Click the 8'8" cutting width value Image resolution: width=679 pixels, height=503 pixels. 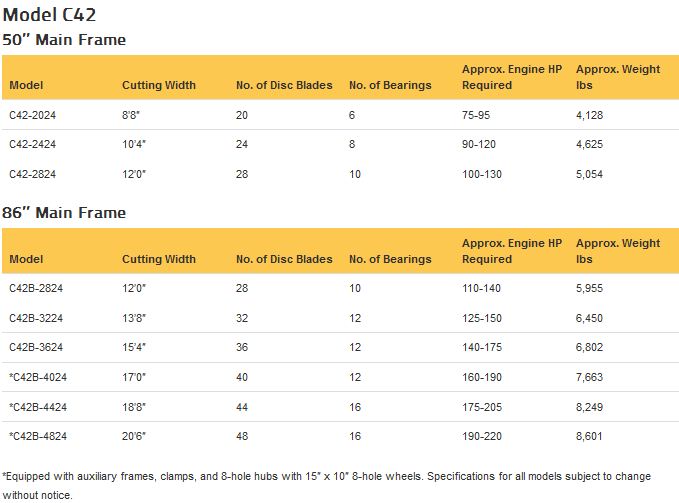point(131,115)
